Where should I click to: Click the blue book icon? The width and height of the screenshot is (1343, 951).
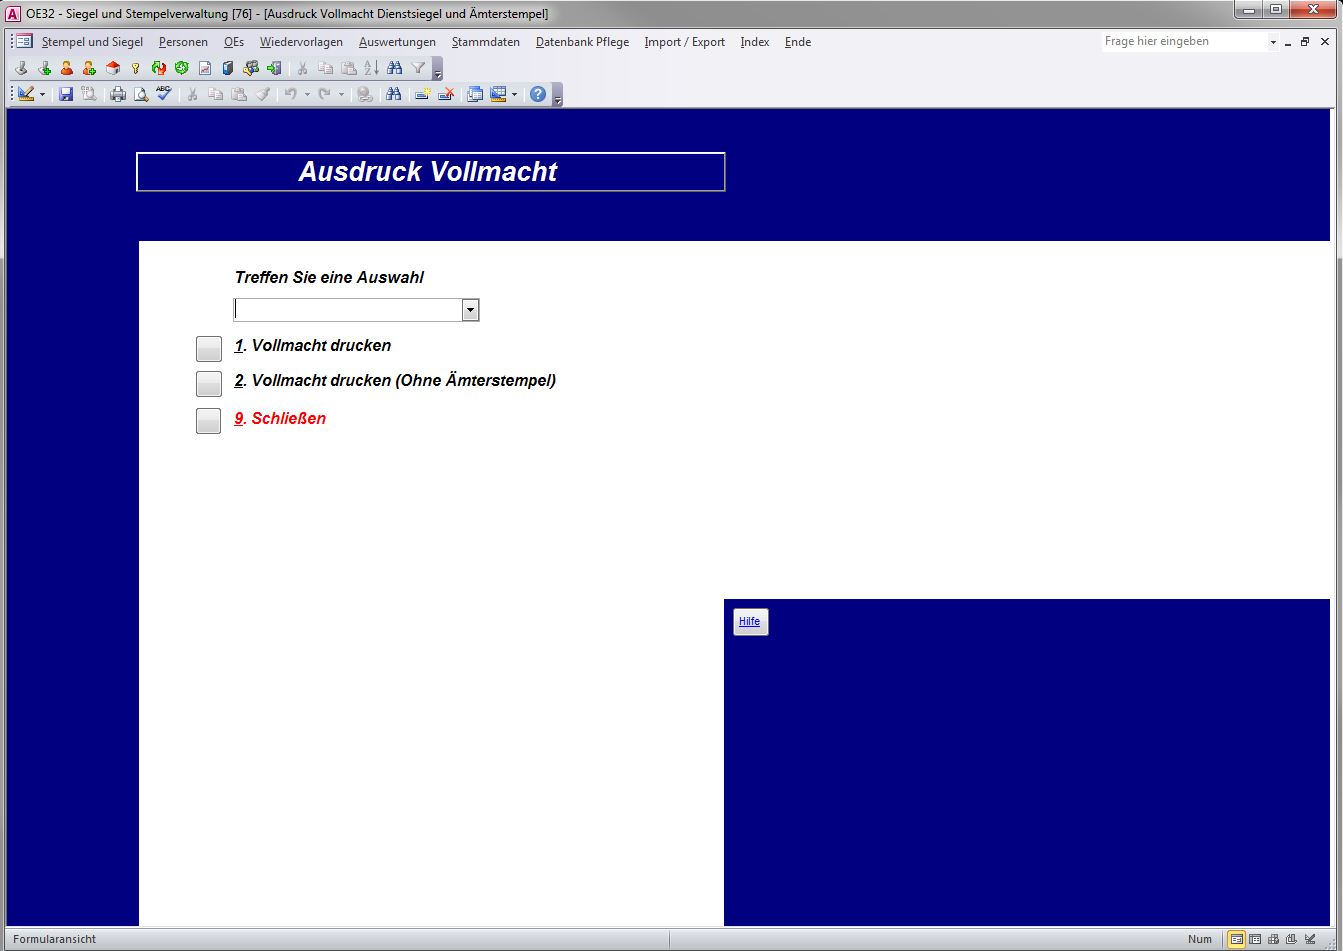pos(228,68)
